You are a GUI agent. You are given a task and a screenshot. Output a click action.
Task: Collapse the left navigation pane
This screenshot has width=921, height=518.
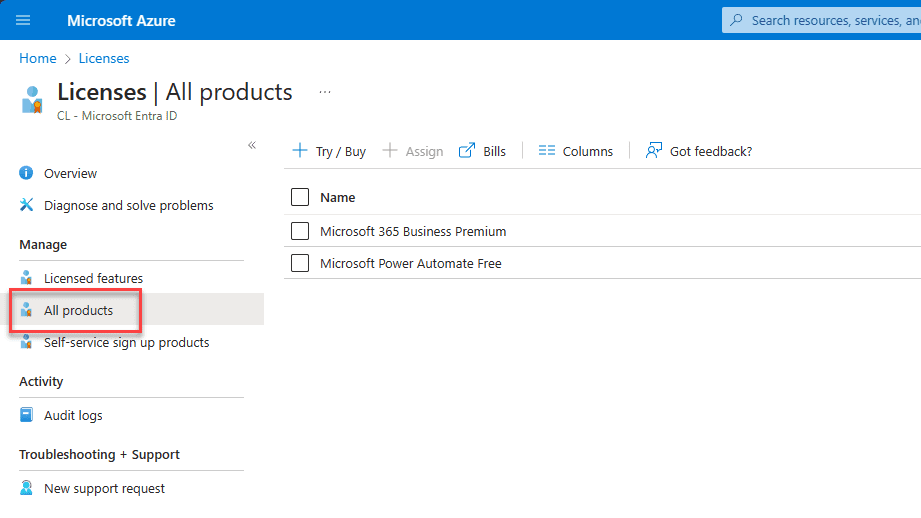tap(252, 145)
